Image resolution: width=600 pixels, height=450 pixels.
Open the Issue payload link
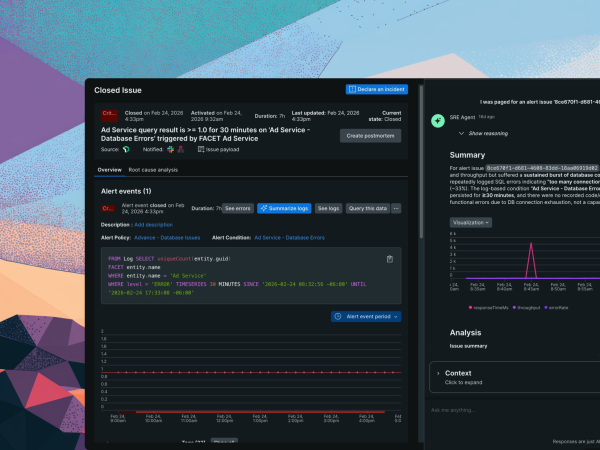[218, 150]
